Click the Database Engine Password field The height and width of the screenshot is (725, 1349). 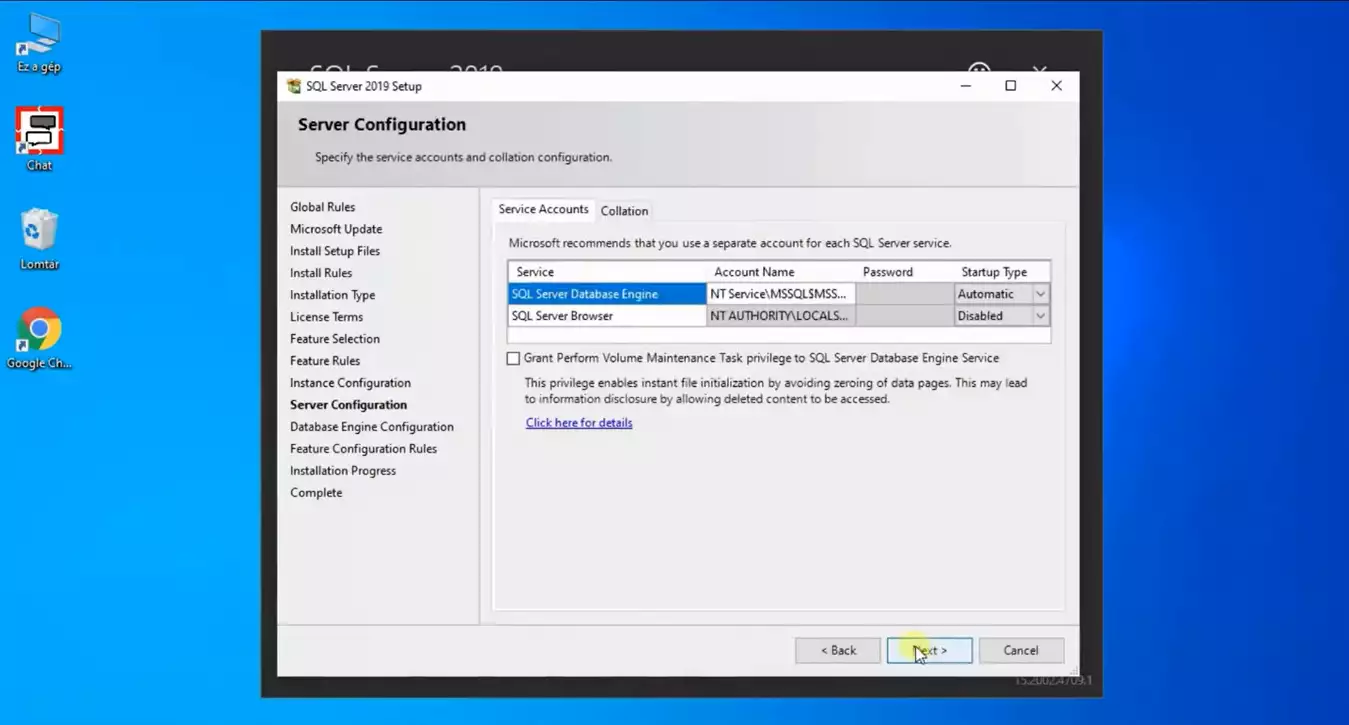pyautogui.click(x=904, y=294)
